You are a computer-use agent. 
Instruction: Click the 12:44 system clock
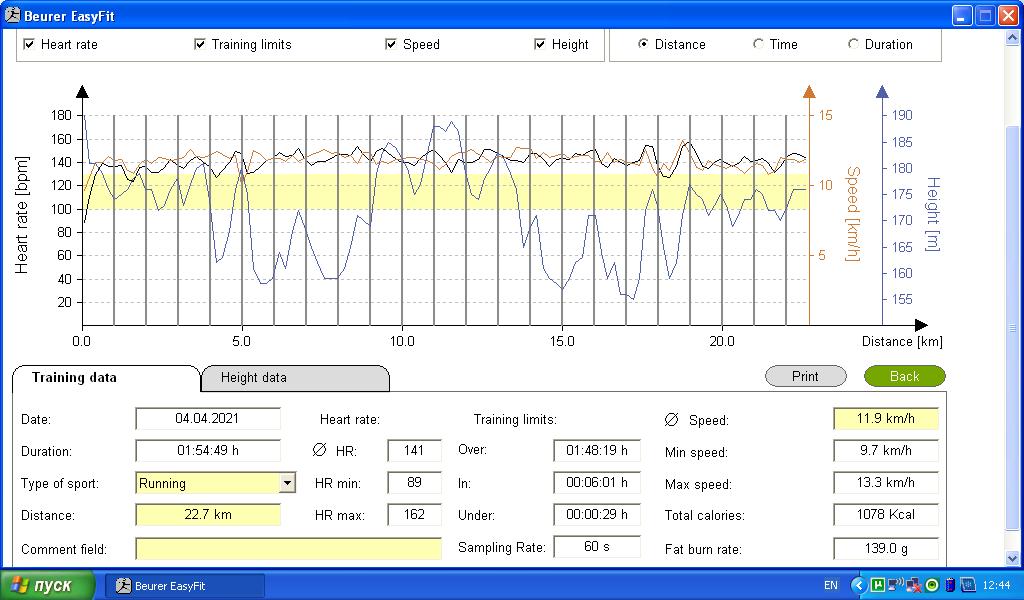pos(996,586)
